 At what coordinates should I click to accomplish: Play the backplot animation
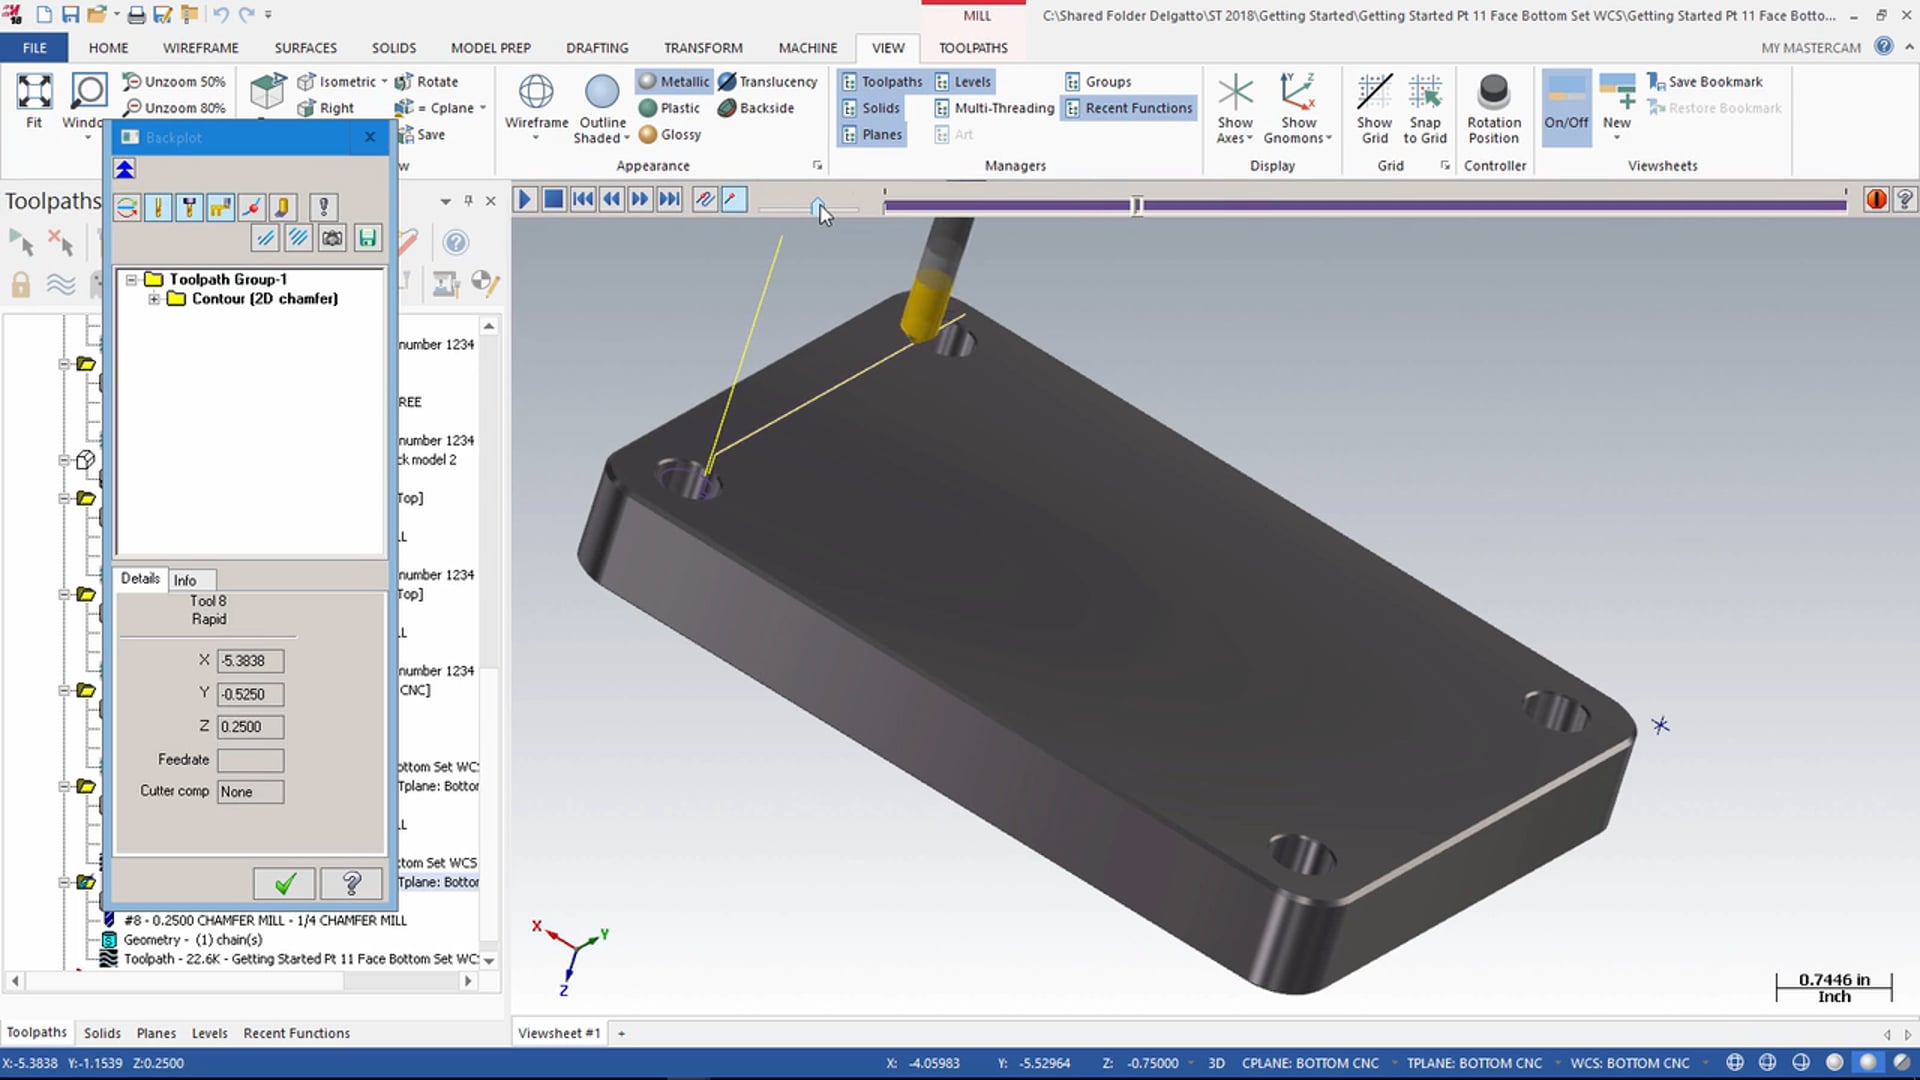[524, 199]
